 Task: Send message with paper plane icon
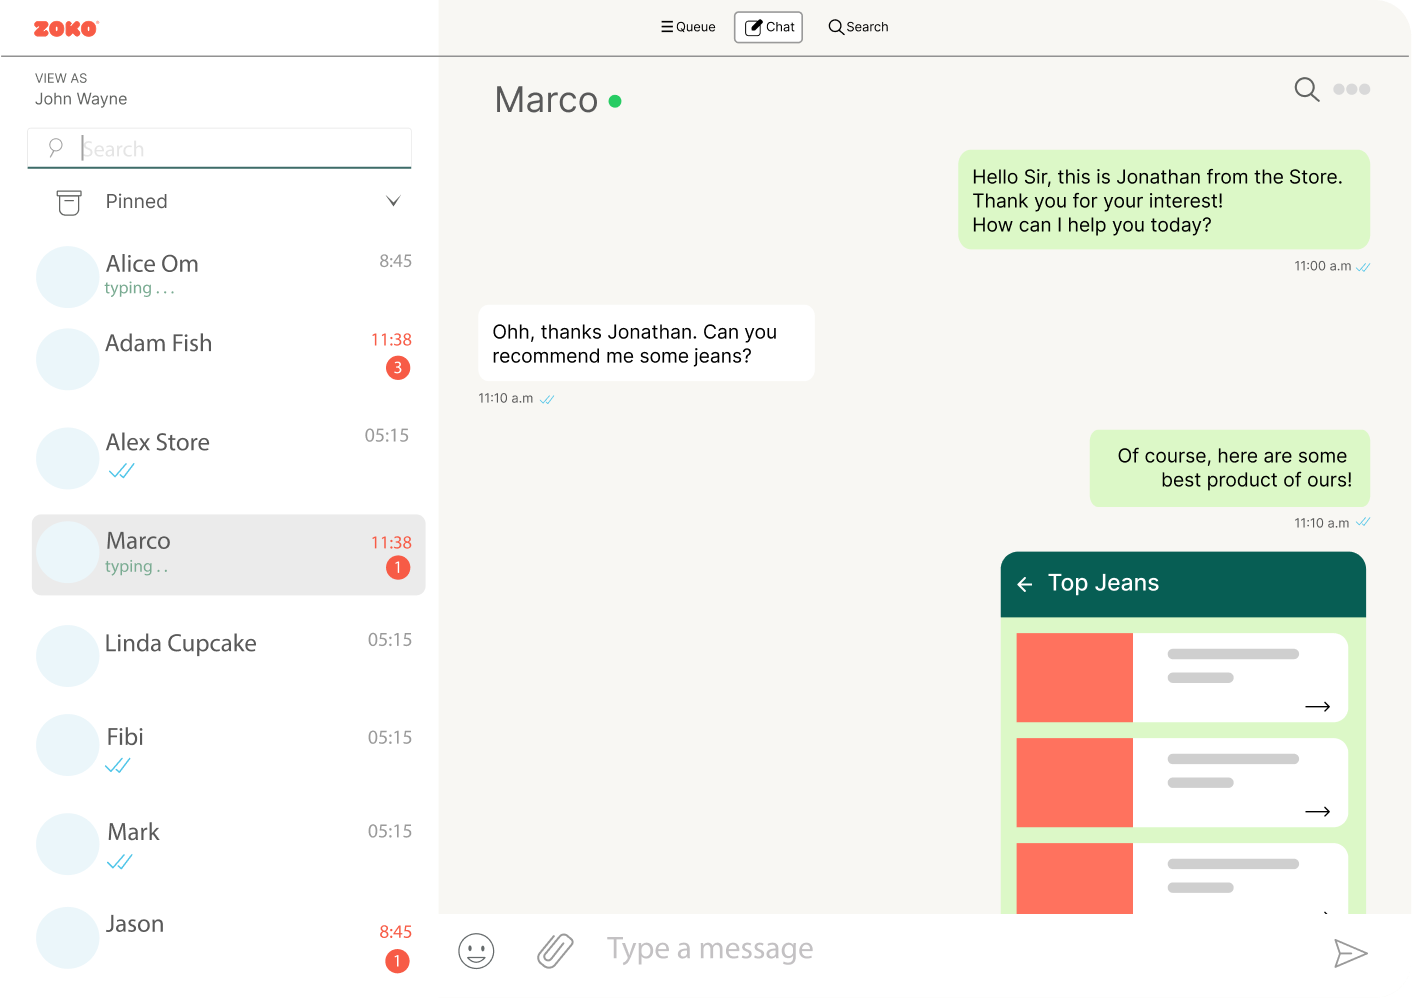1350,953
